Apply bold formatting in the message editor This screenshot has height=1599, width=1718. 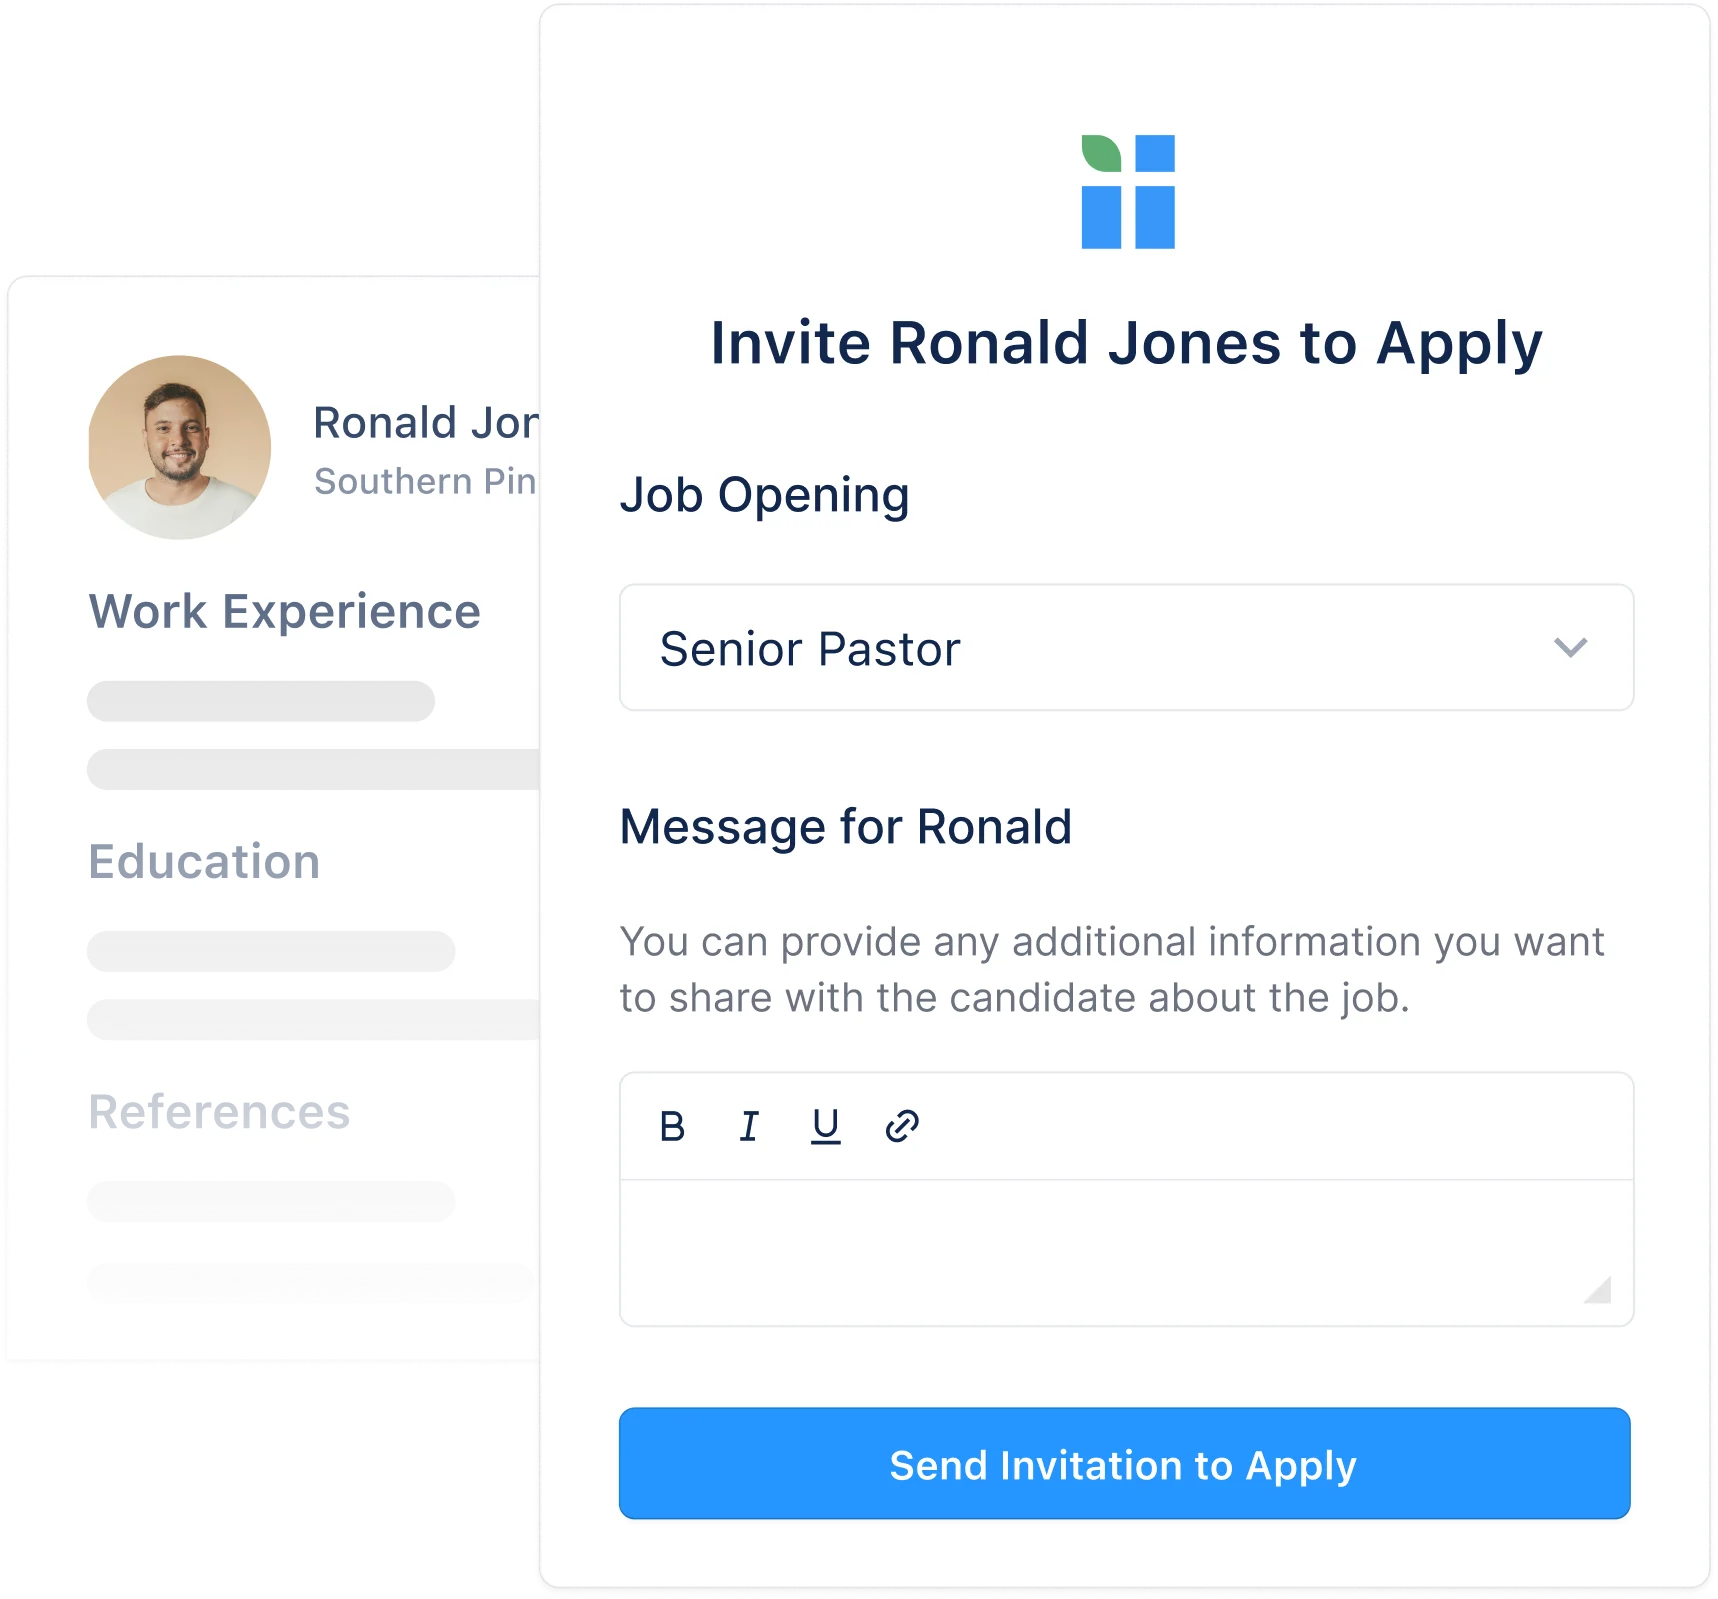(671, 1126)
